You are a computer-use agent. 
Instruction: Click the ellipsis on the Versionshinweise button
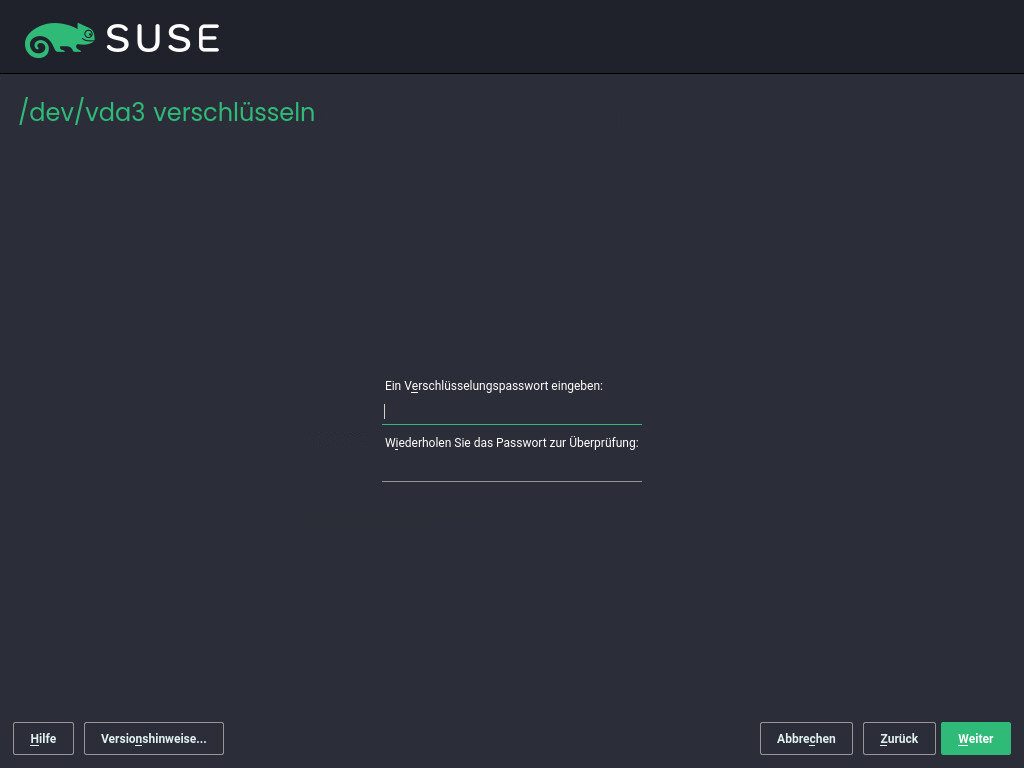pyautogui.click(x=201, y=740)
